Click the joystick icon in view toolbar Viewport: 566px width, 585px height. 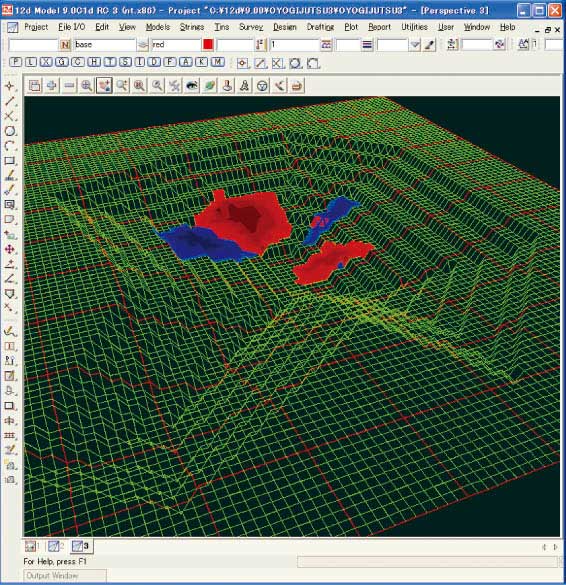tap(227, 86)
